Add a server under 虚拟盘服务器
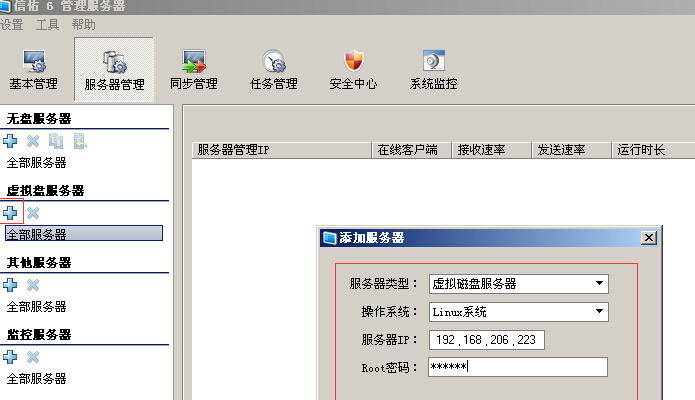 [10, 213]
